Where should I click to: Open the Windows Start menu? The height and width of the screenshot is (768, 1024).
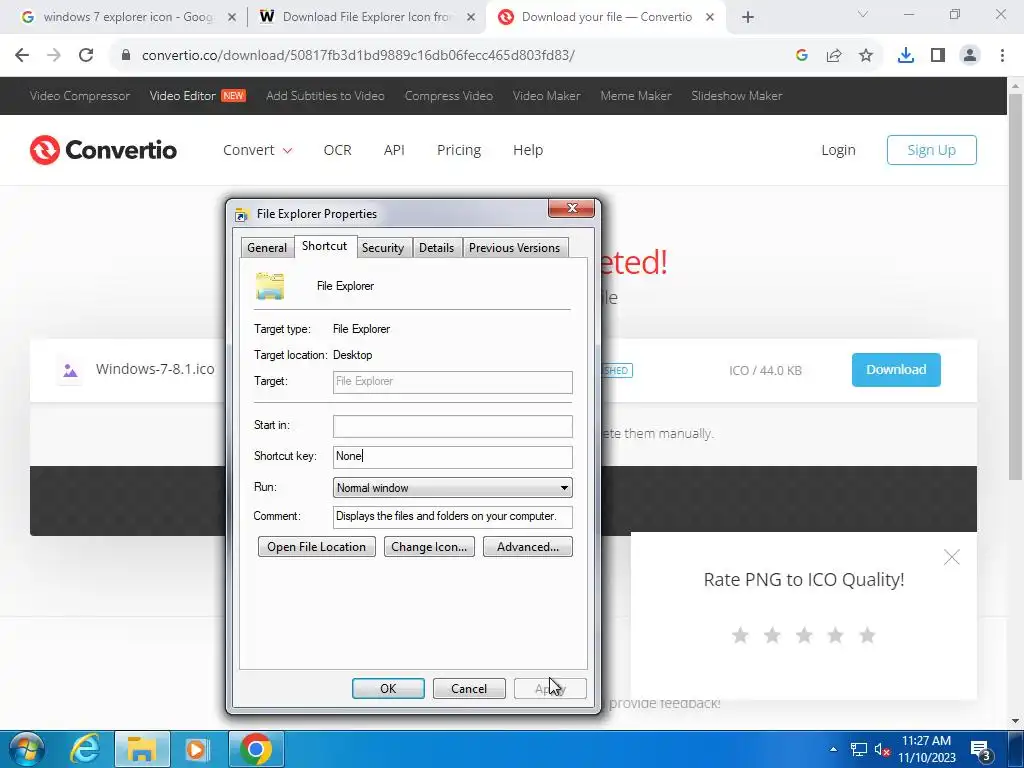(26, 749)
